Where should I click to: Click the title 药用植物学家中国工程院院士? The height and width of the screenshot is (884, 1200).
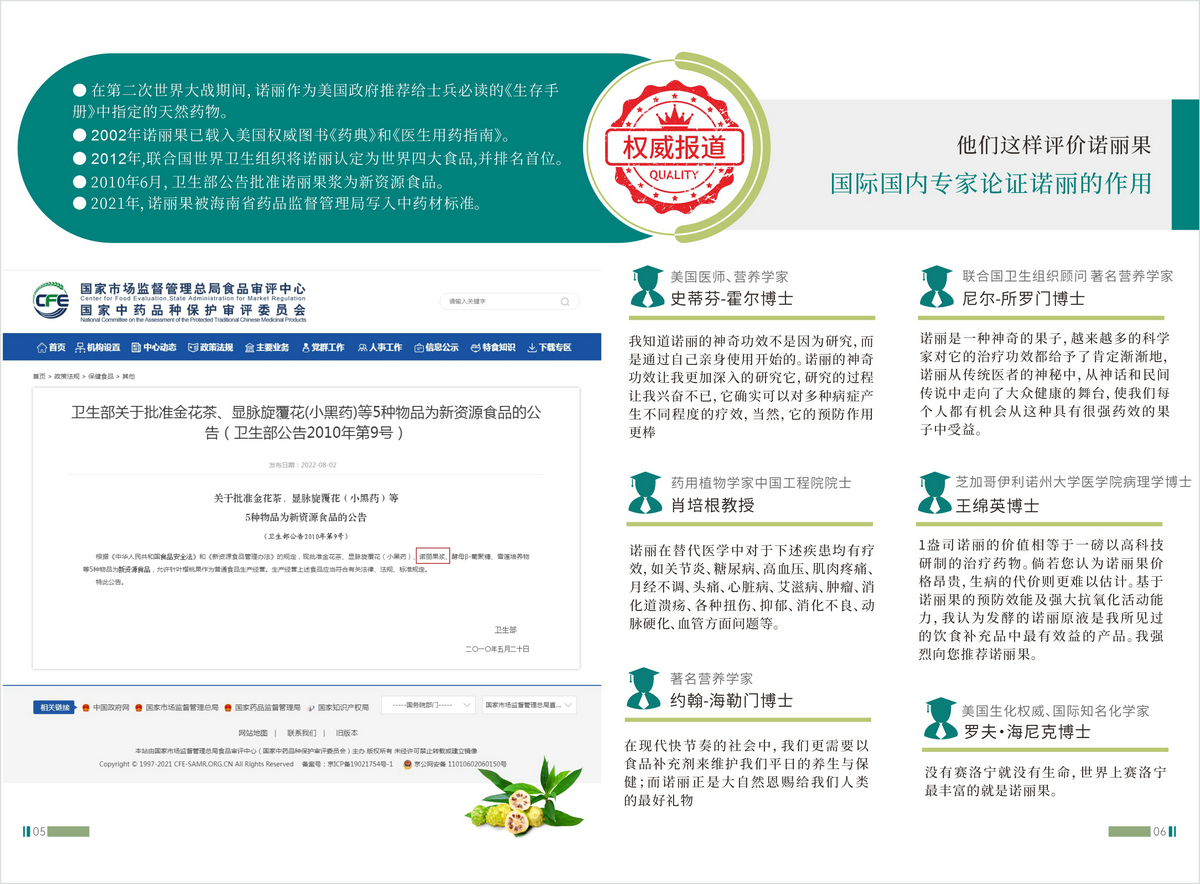(x=761, y=482)
